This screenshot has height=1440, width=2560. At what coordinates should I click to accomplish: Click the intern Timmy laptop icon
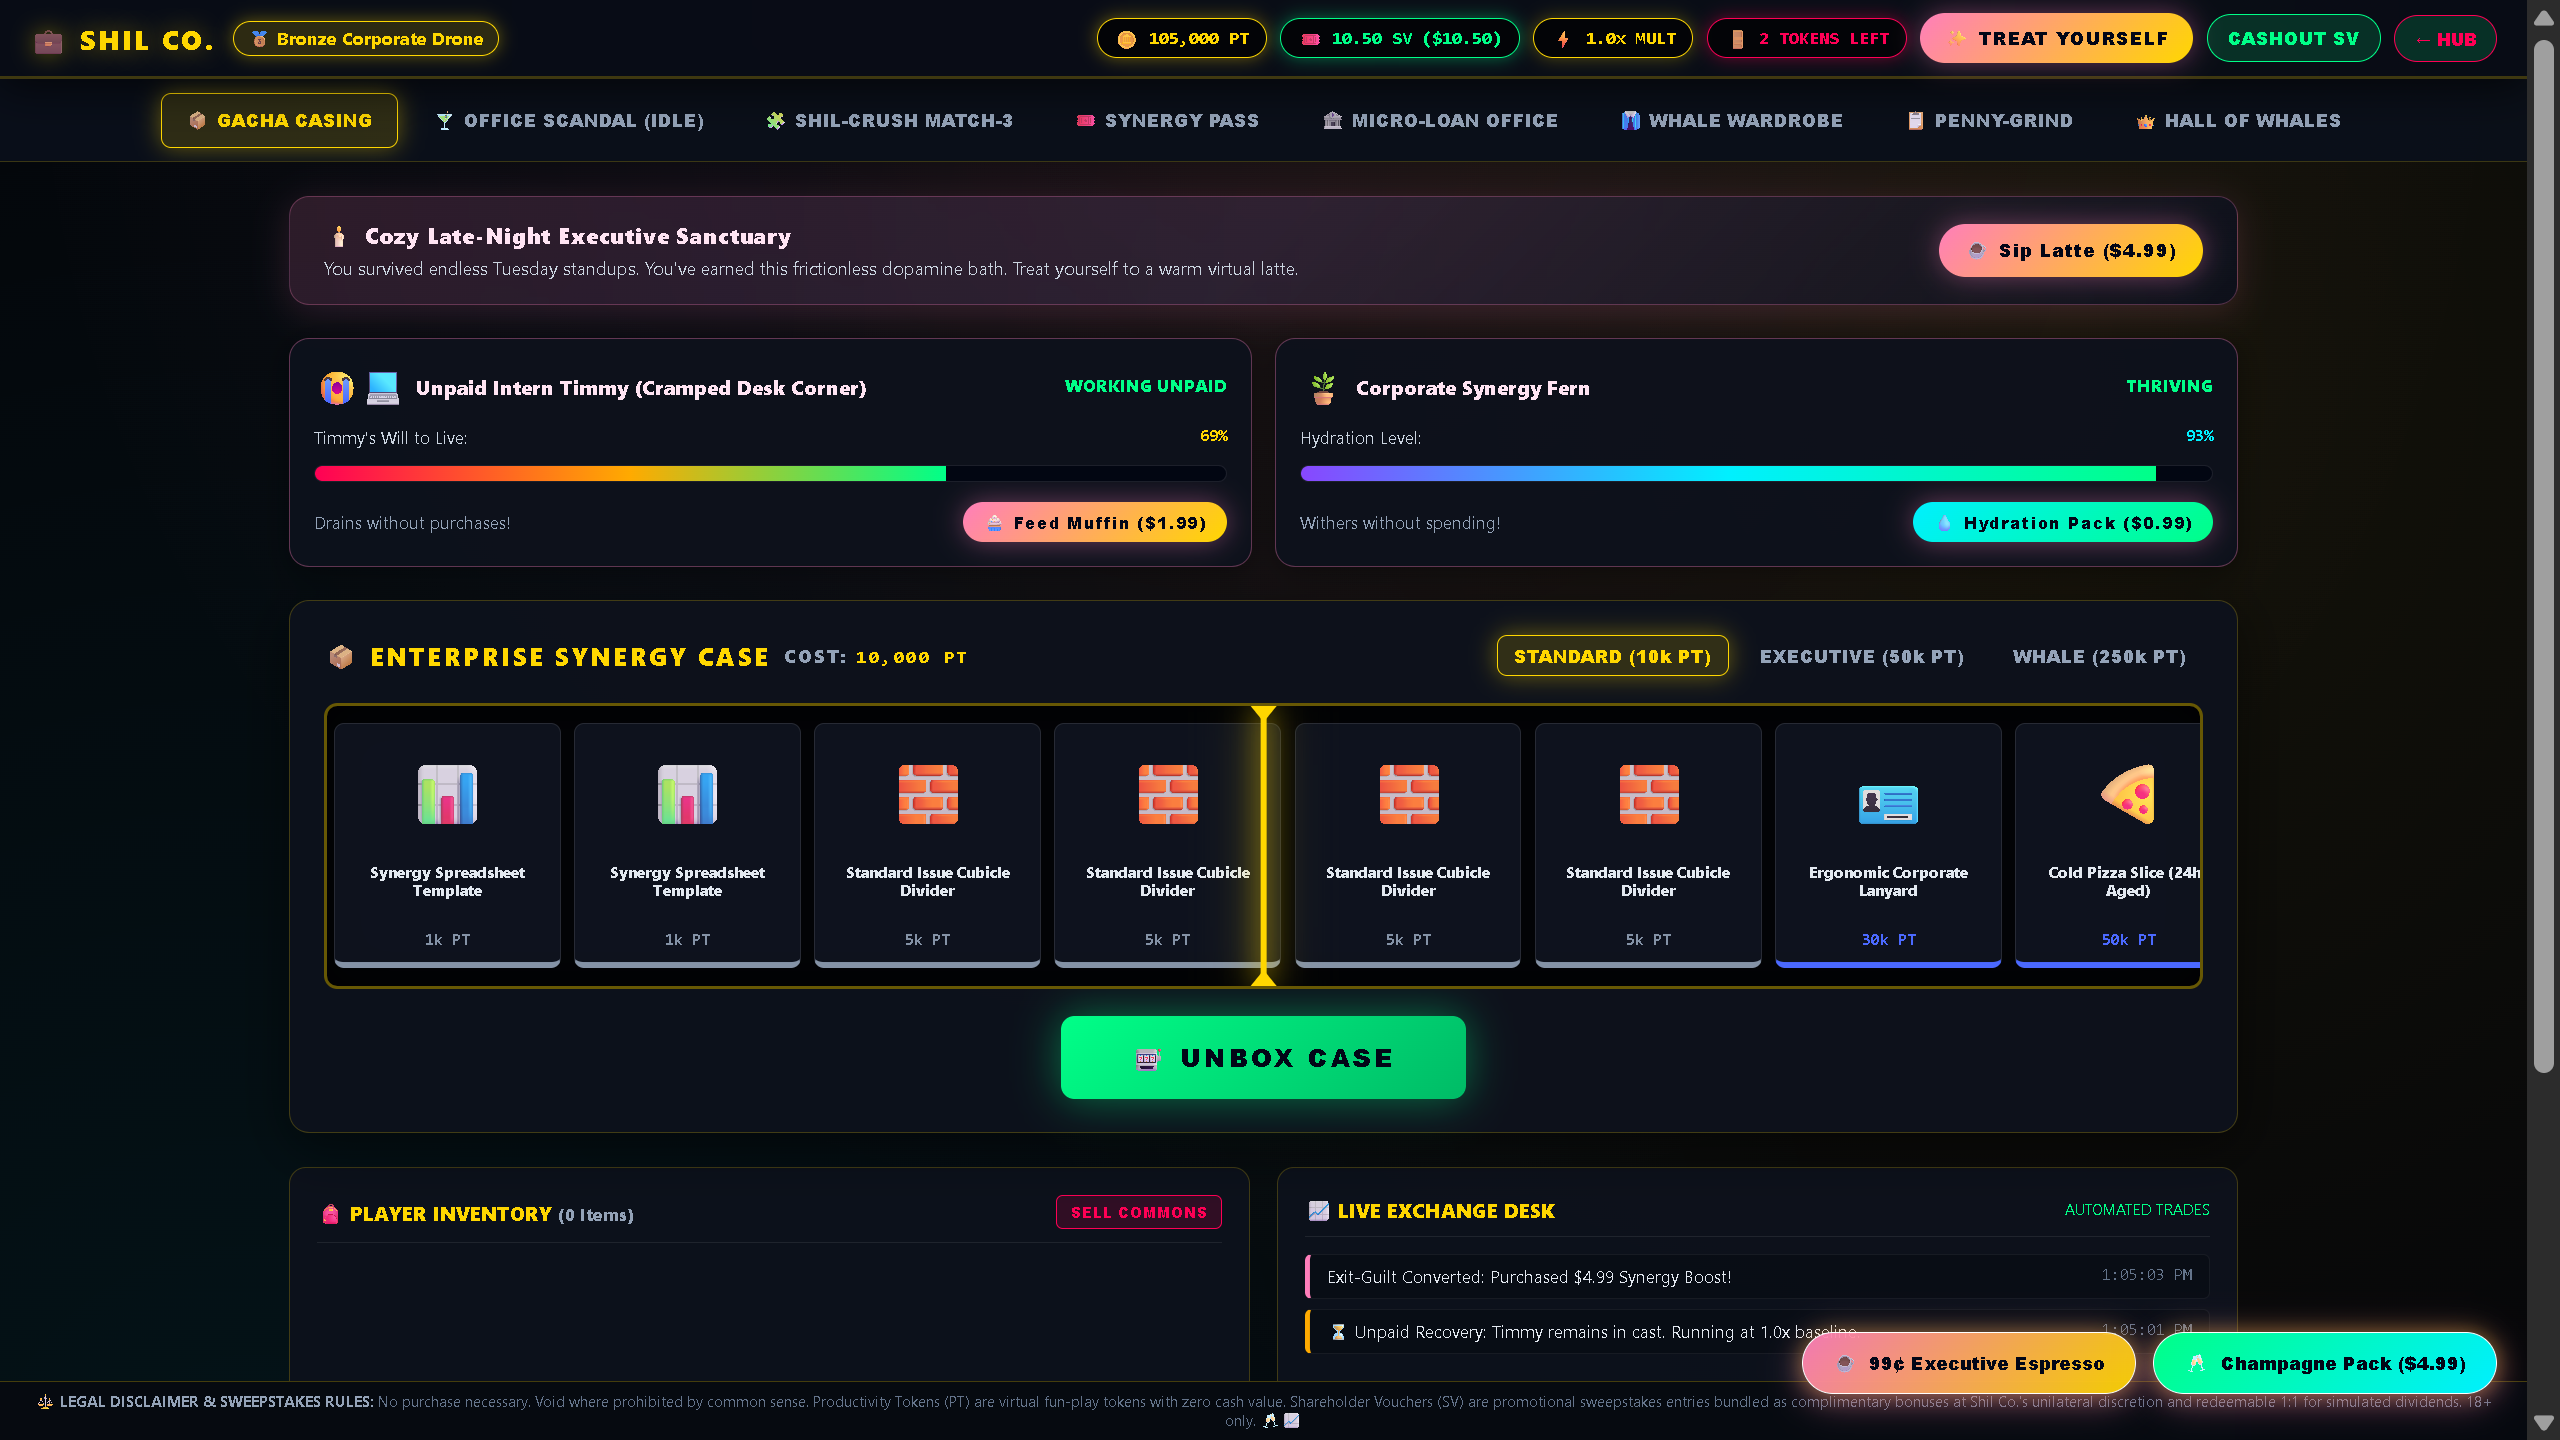click(382, 388)
